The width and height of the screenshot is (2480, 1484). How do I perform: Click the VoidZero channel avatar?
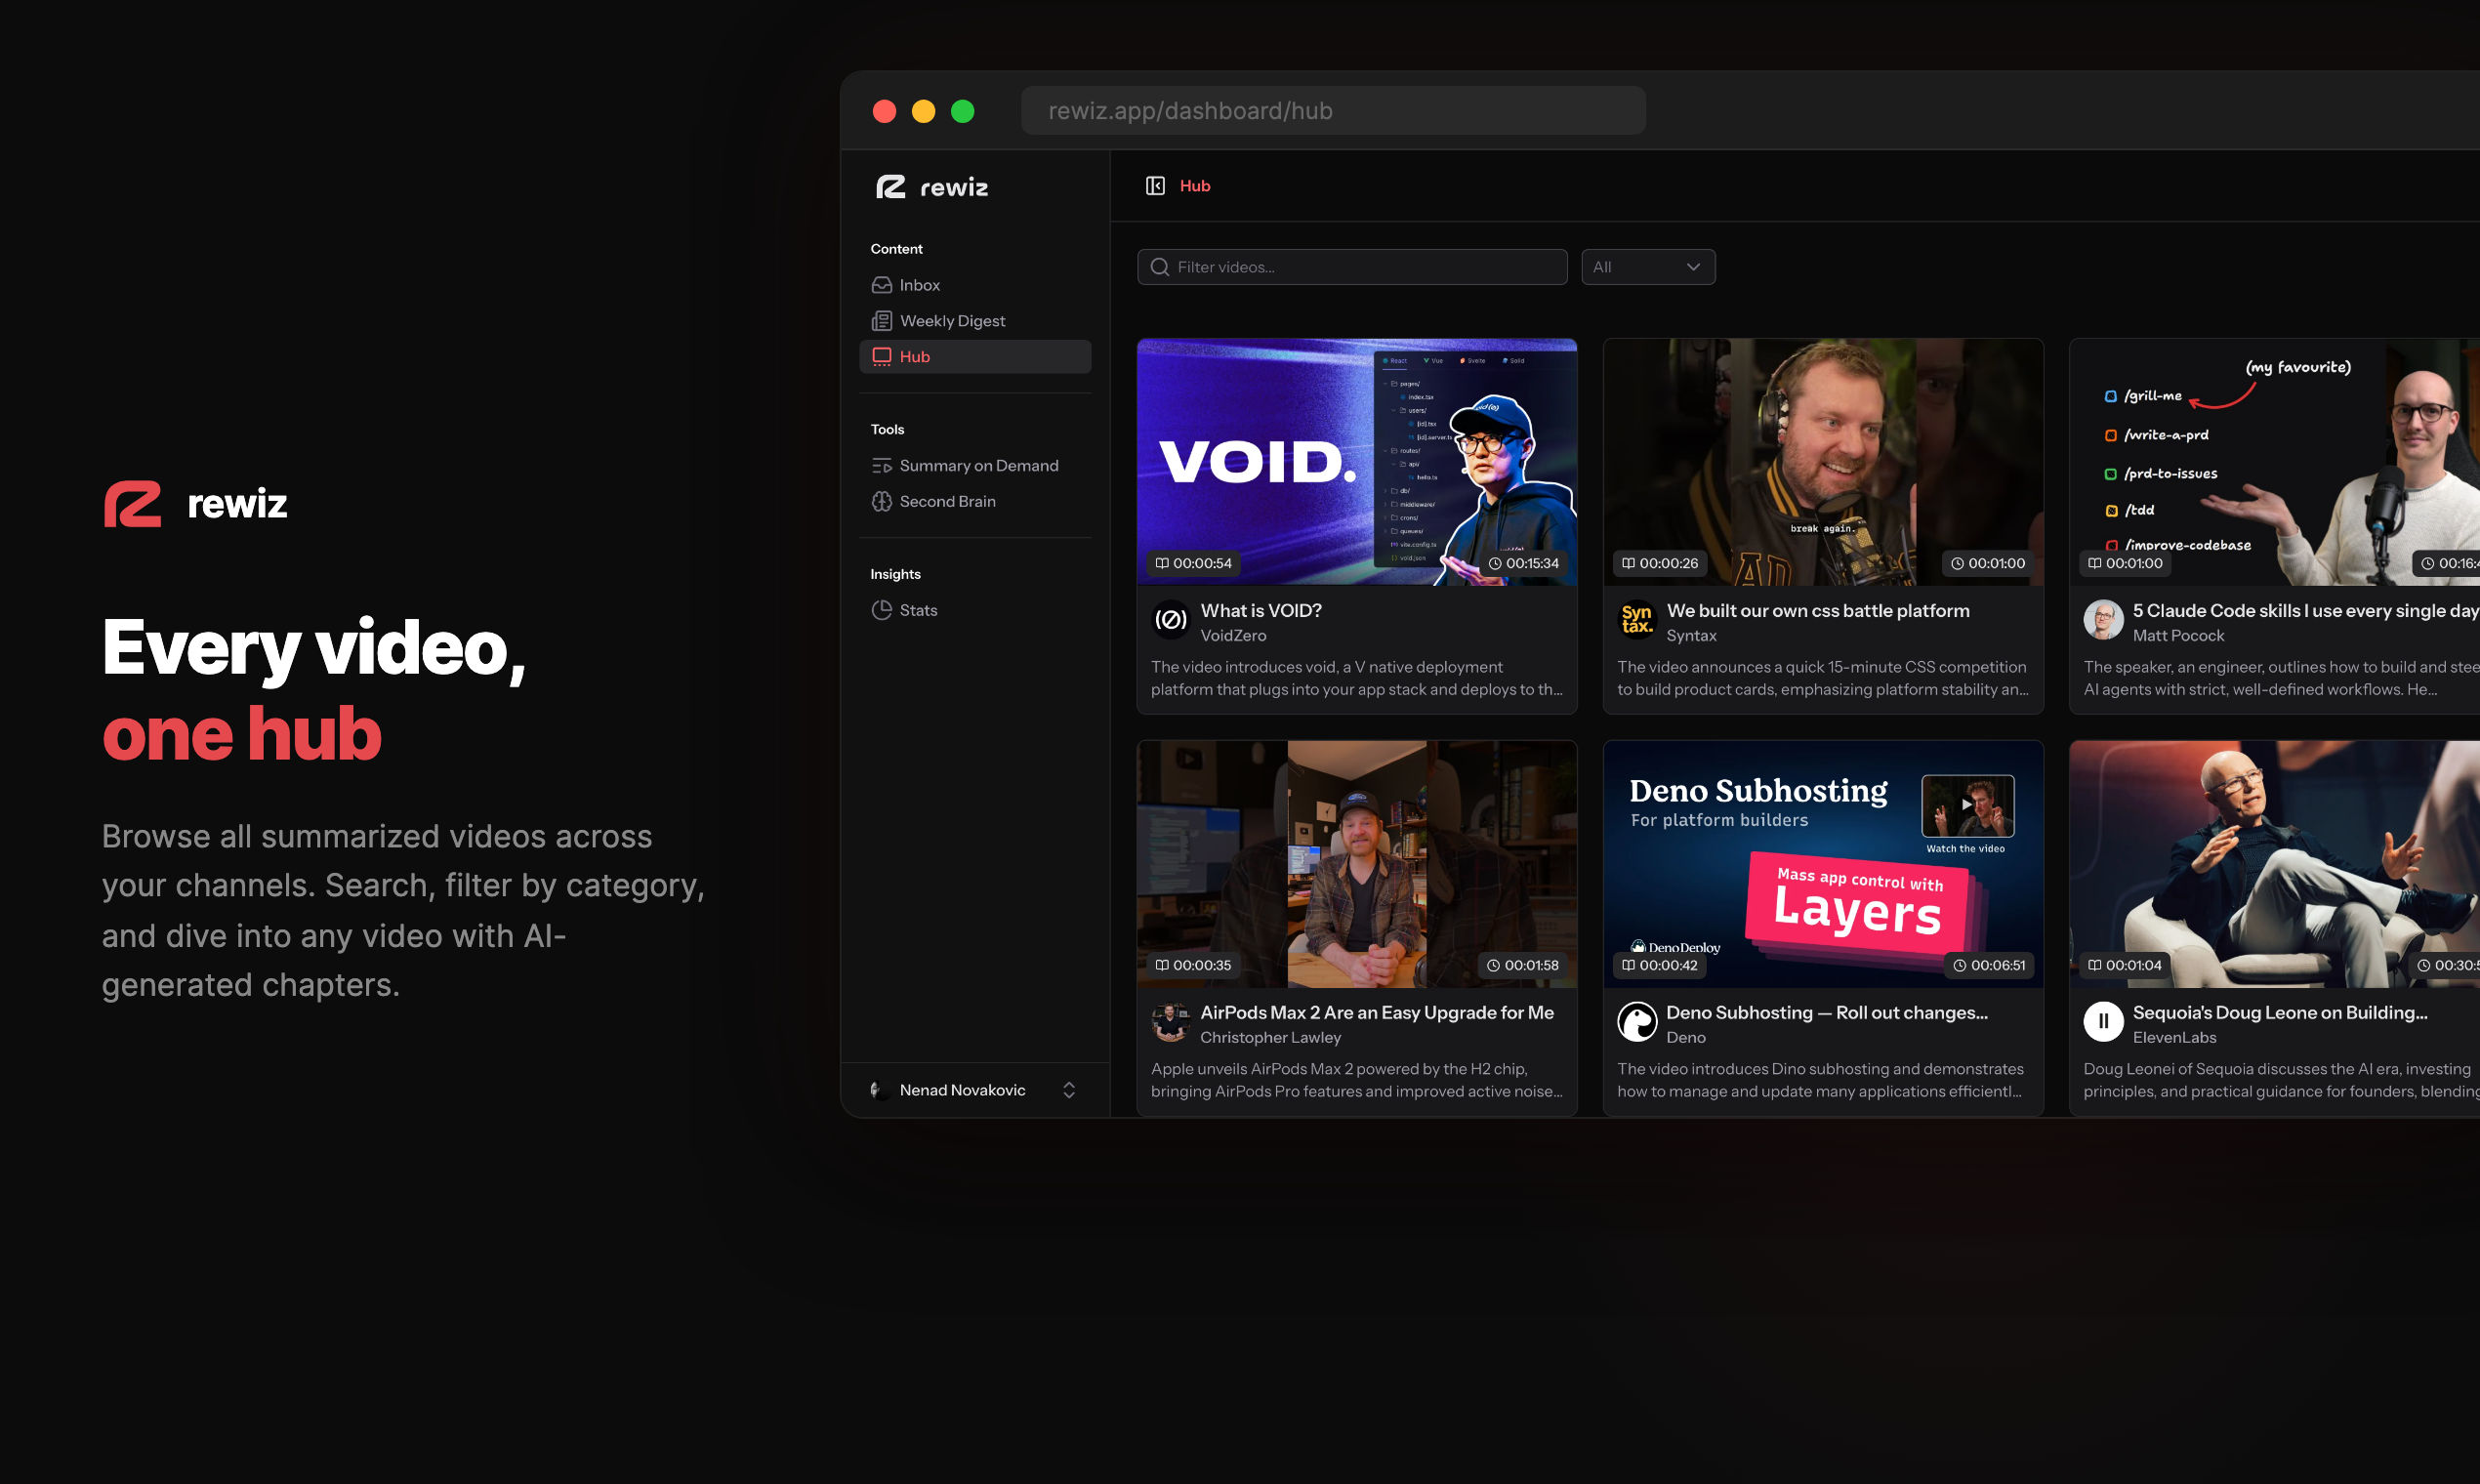(x=1171, y=620)
